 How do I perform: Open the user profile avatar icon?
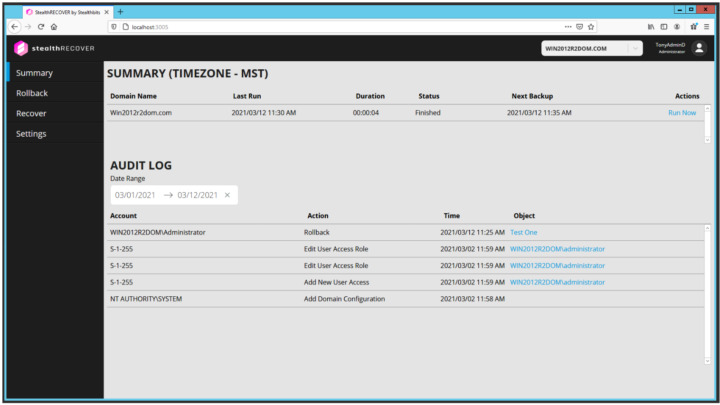[699, 48]
